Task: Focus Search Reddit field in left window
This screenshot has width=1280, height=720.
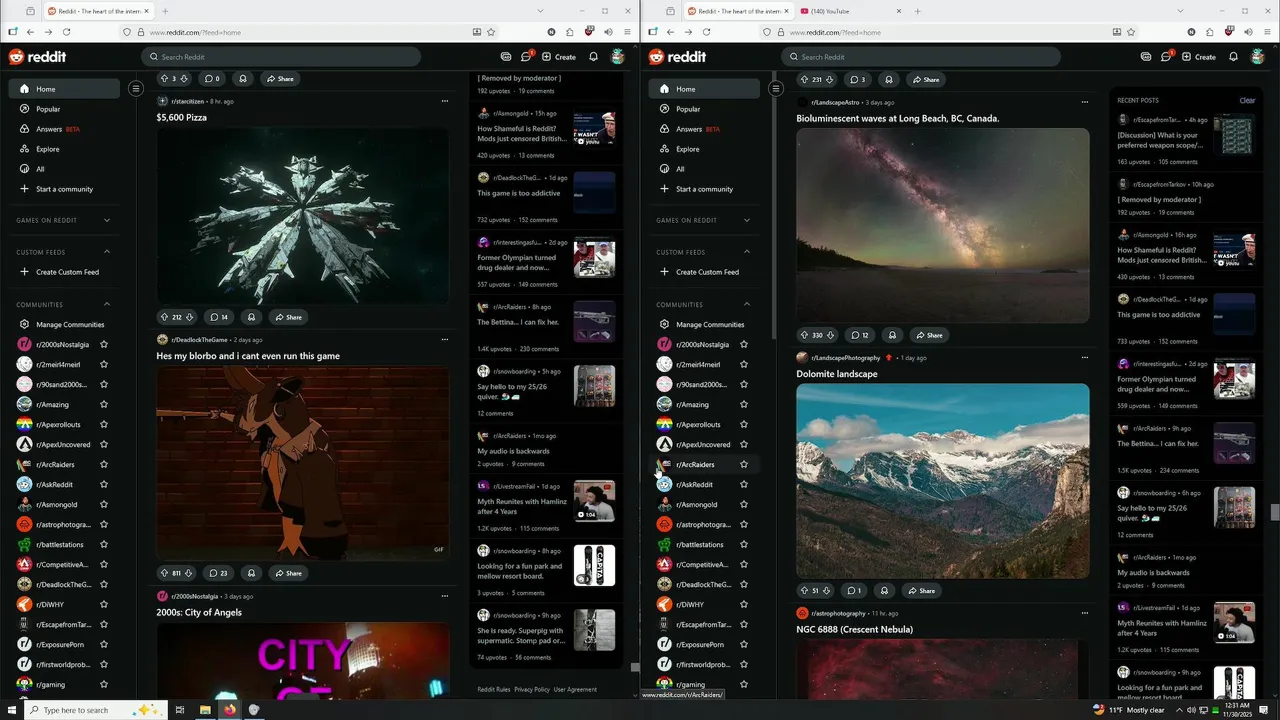Action: [x=281, y=57]
